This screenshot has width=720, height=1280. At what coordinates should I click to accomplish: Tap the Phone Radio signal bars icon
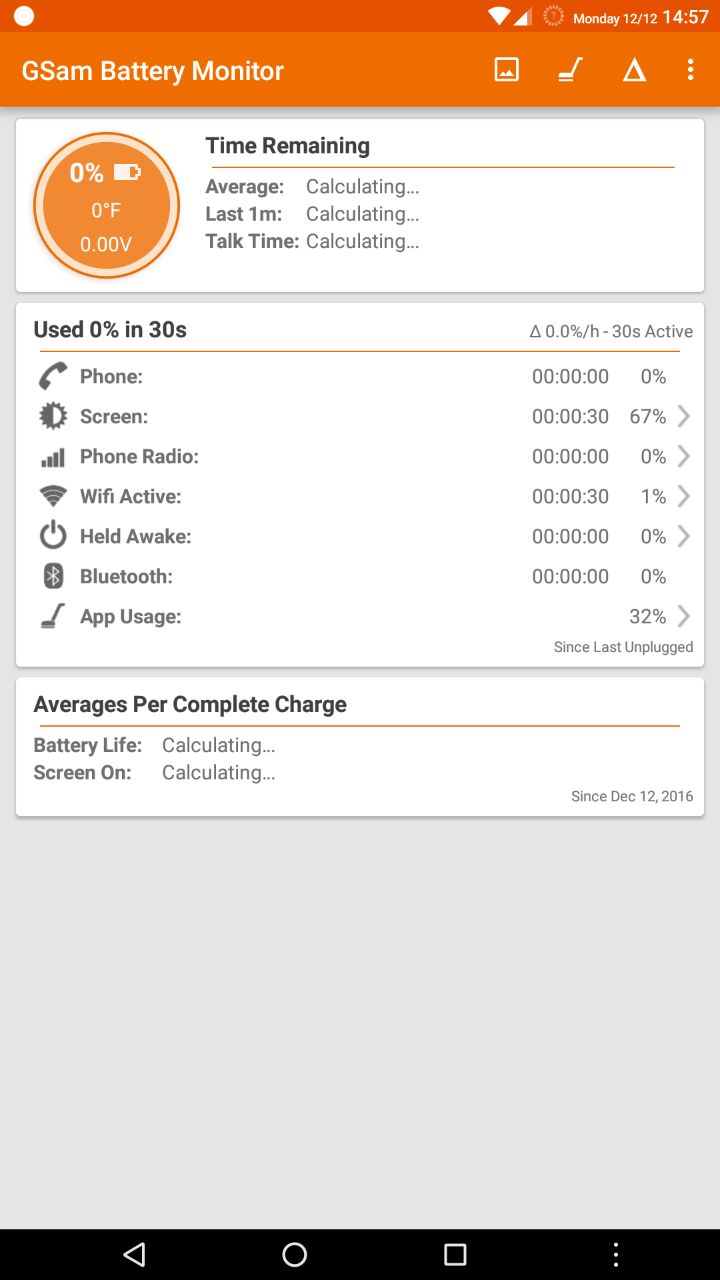coord(53,457)
